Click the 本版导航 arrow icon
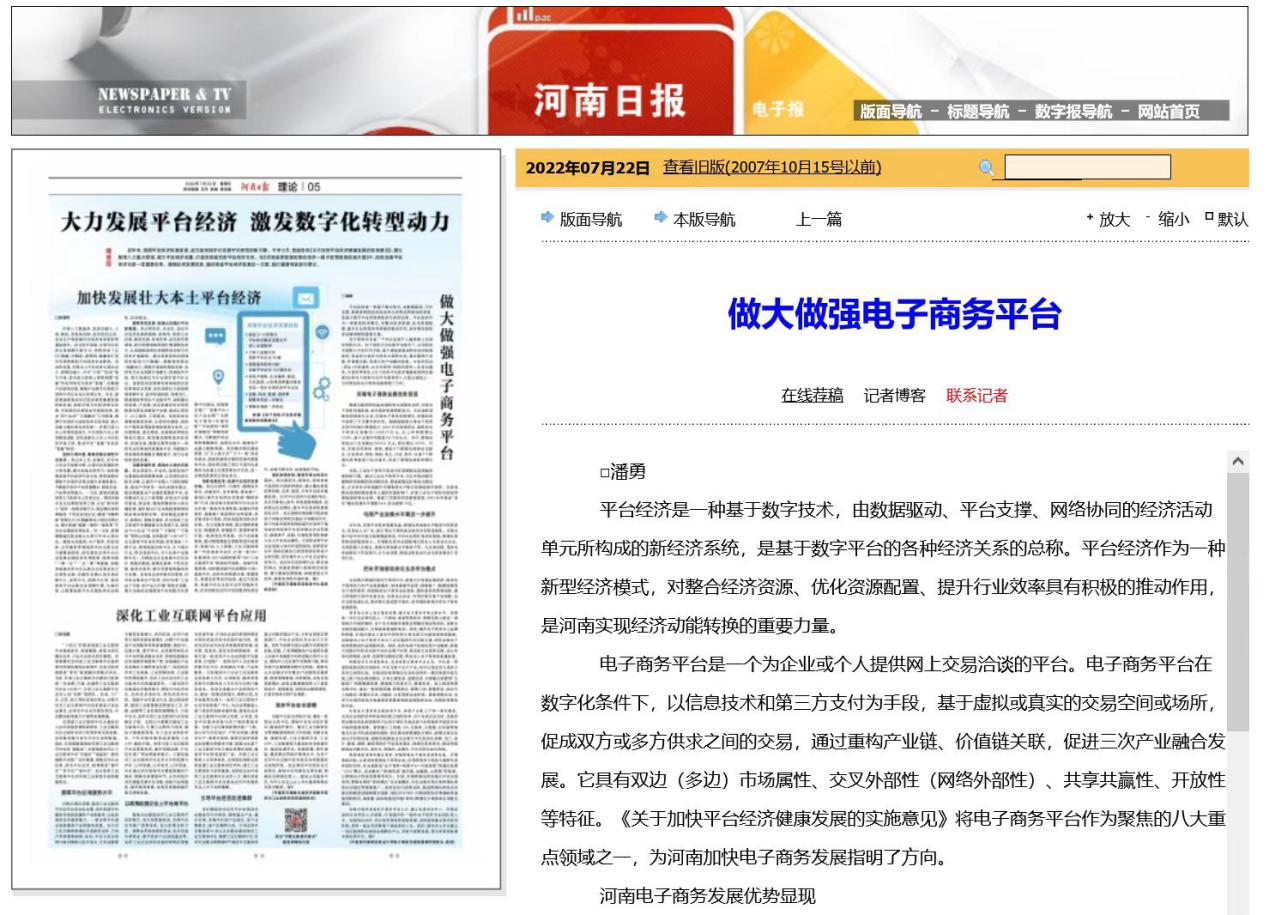The width and height of the screenshot is (1269, 915). 661,218
